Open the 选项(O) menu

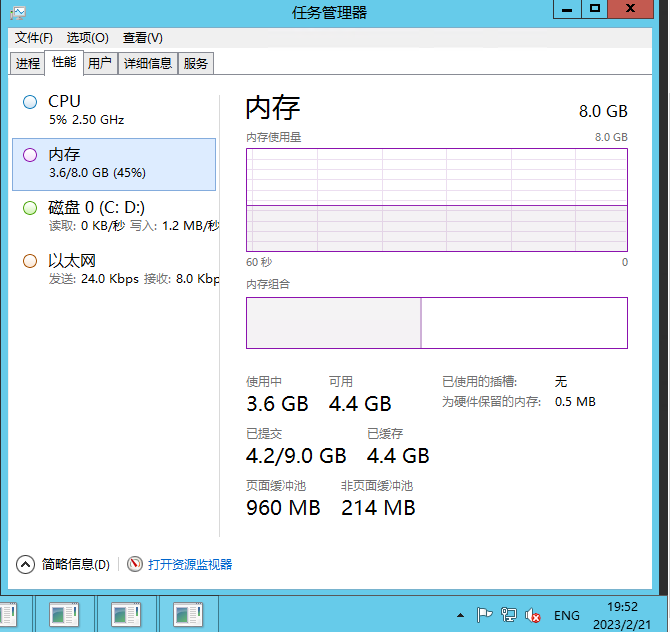click(88, 38)
